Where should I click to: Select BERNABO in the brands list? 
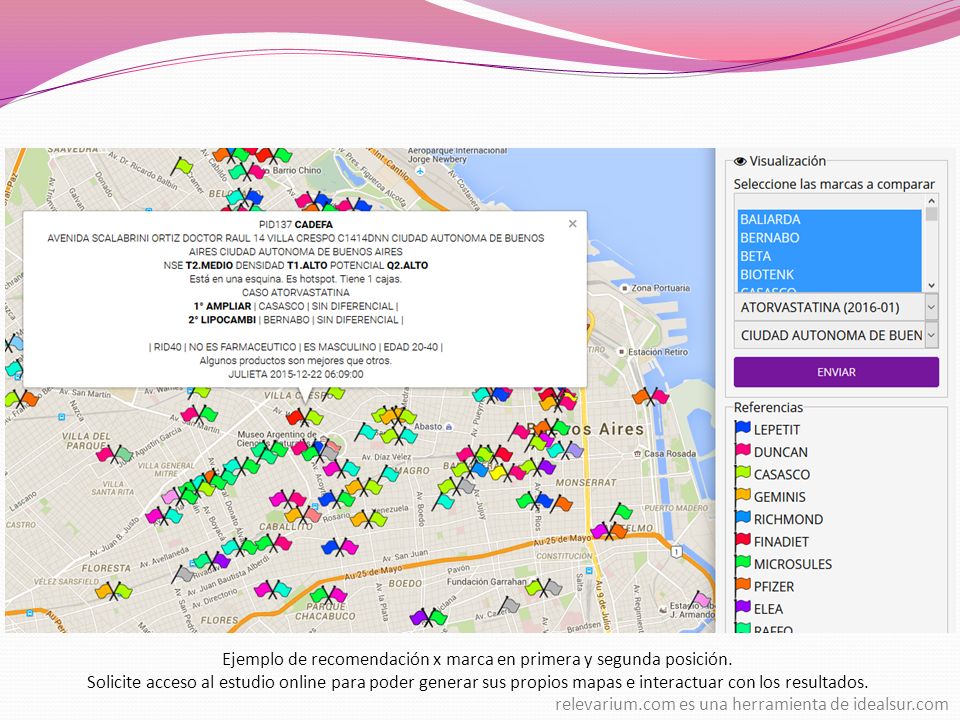coord(830,238)
